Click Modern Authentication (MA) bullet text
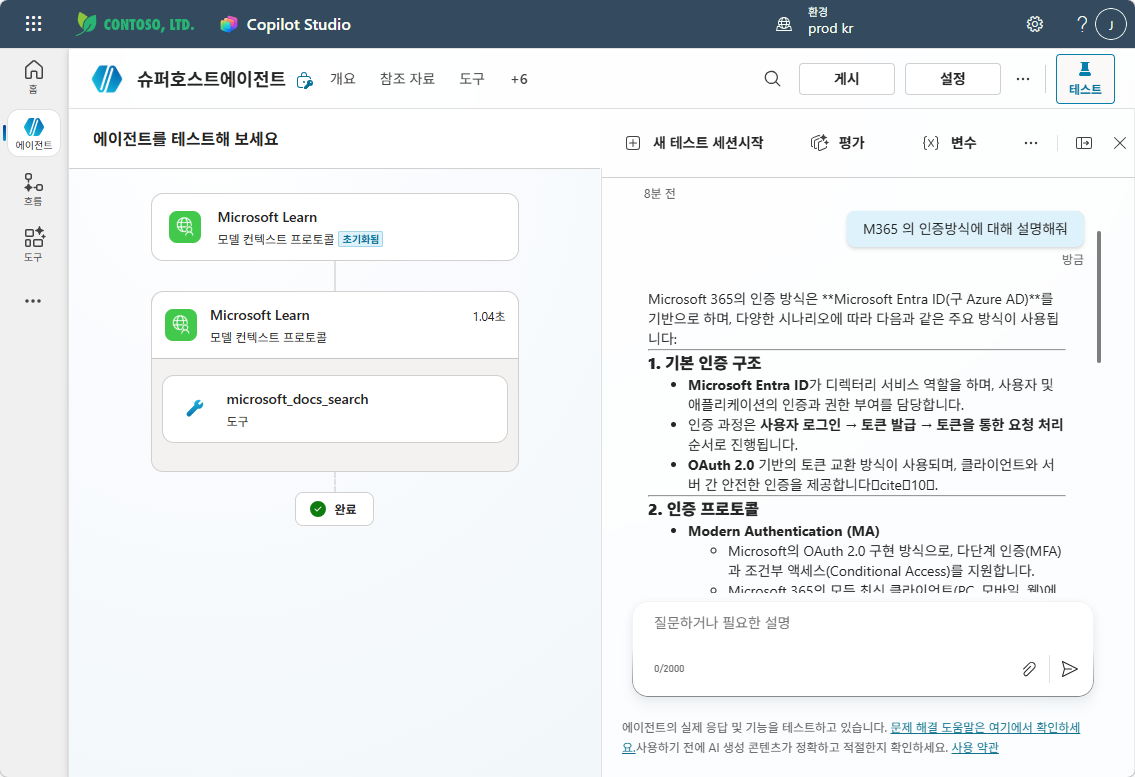Viewport: 1135px width, 777px height. click(784, 531)
